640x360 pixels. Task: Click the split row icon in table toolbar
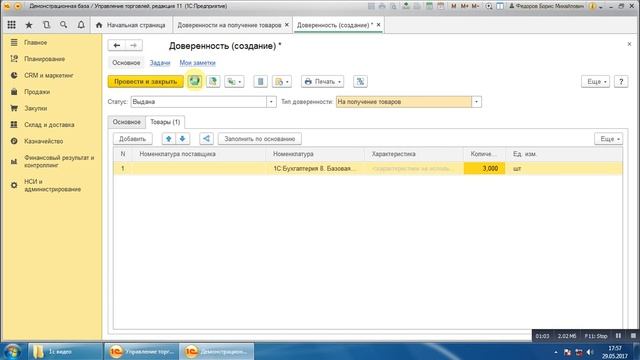[x=207, y=139]
